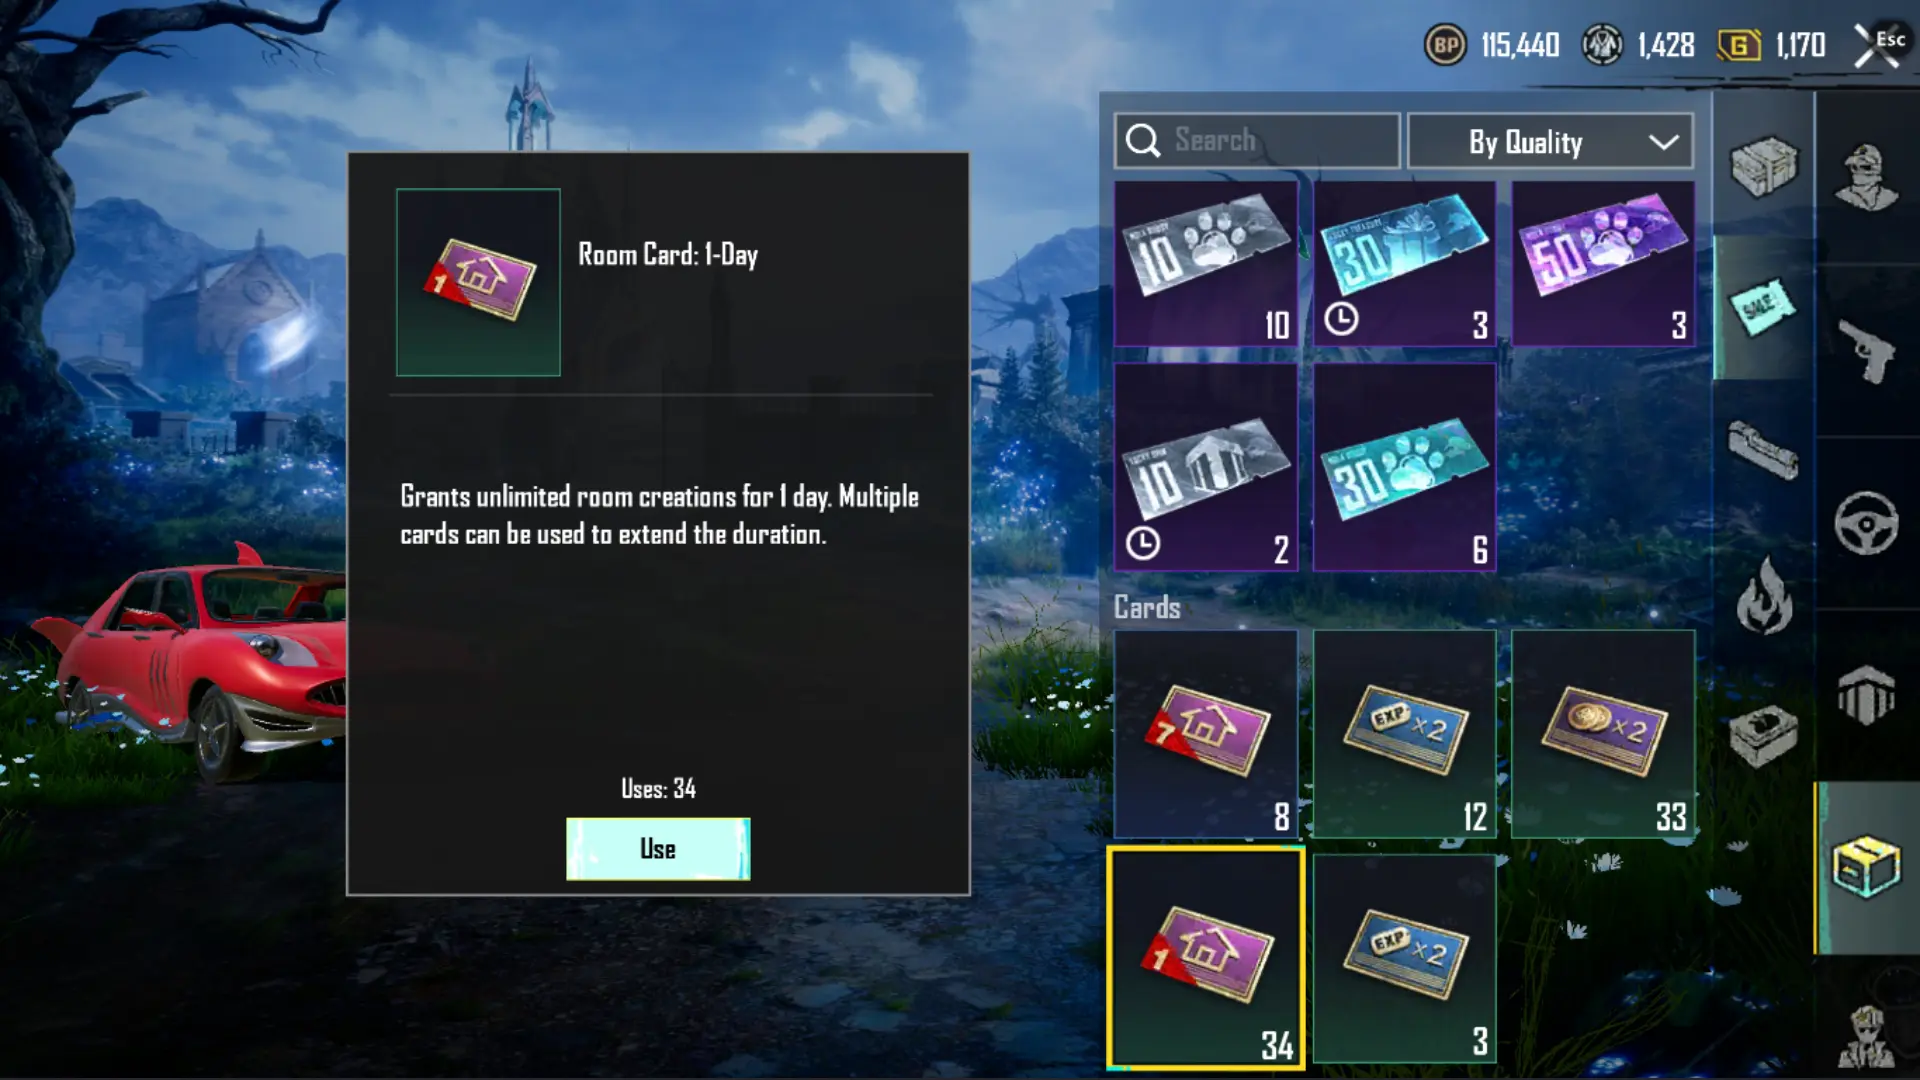
Task: Select the yellow box utility tab
Action: coord(1866,866)
